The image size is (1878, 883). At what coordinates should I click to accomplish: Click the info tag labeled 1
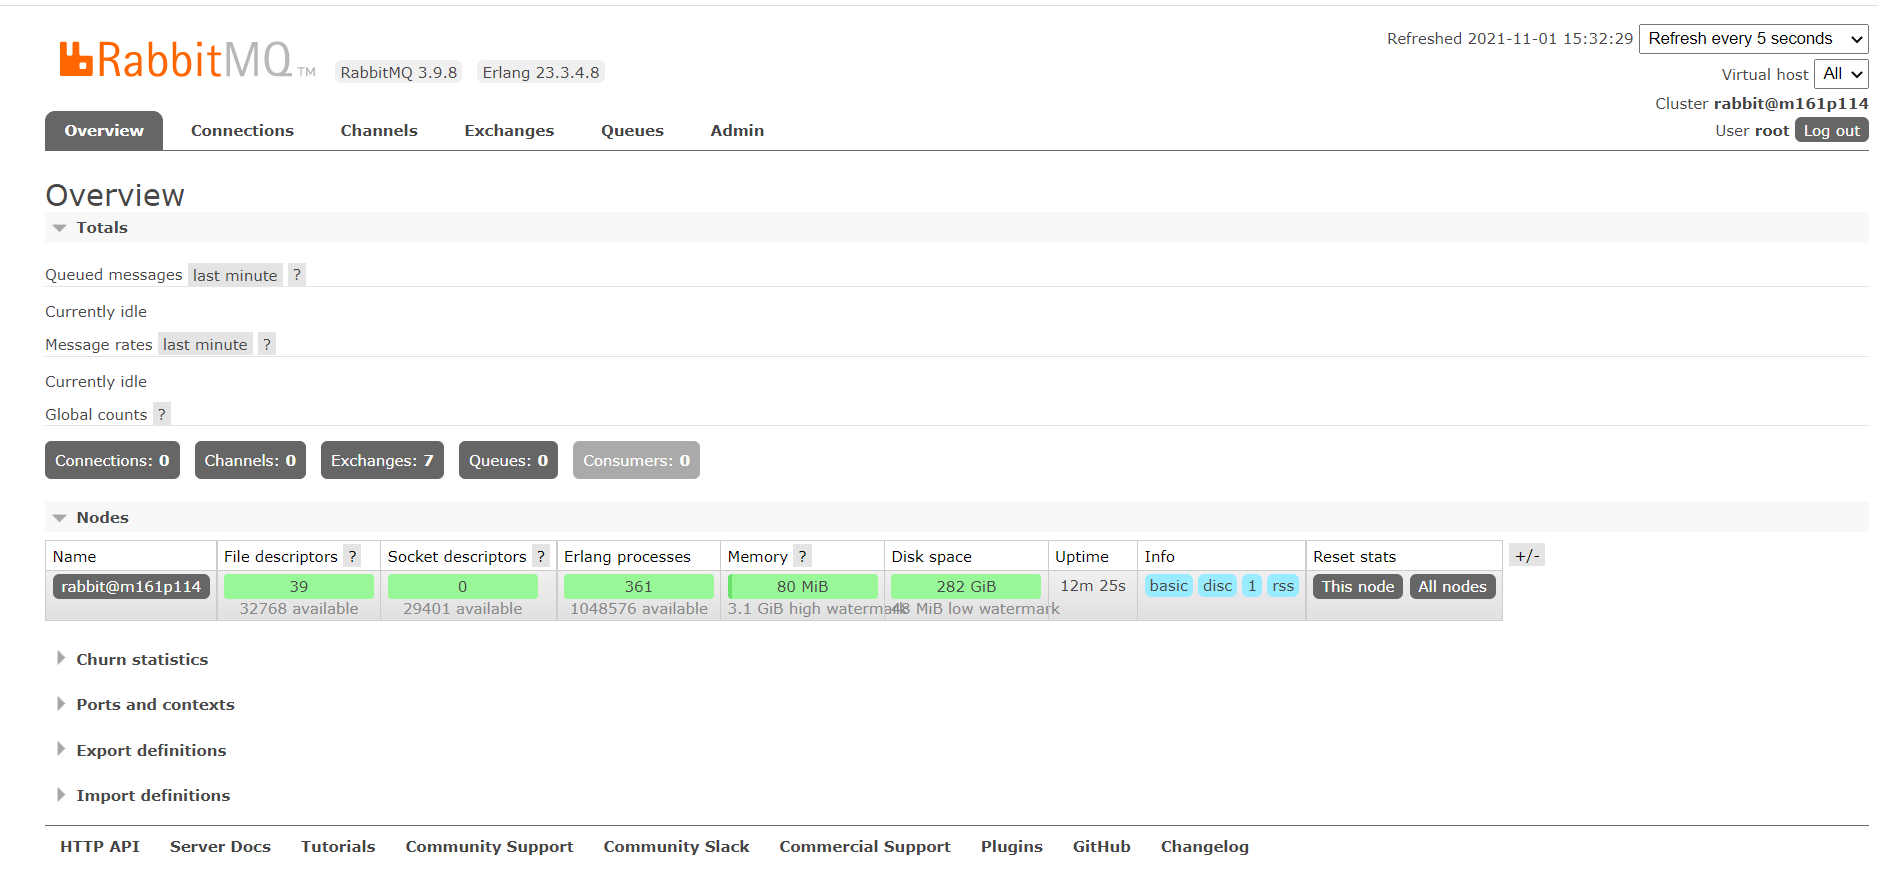point(1252,585)
